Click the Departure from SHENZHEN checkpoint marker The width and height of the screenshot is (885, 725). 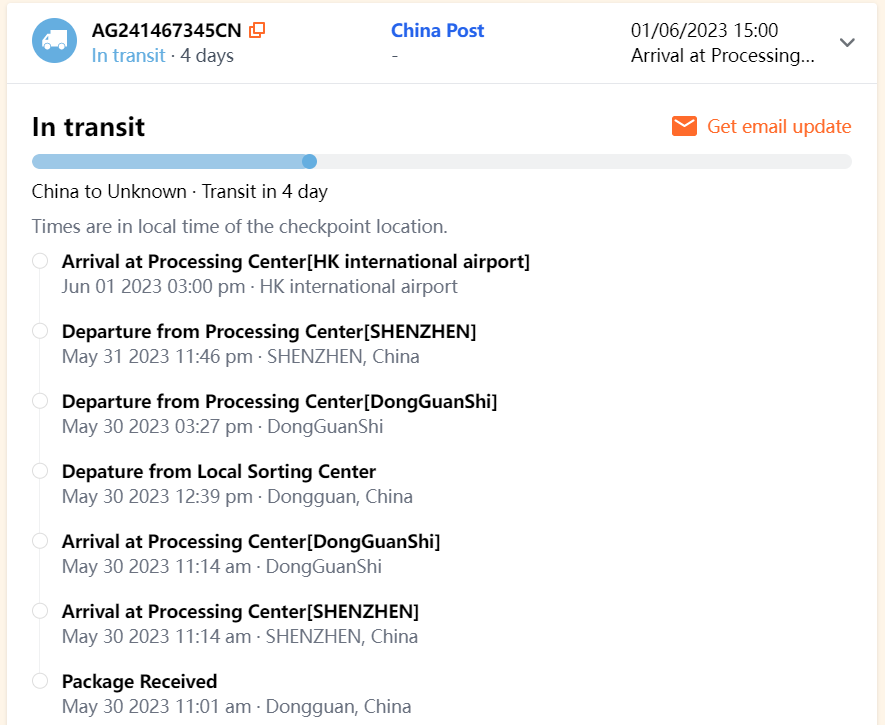click(x=40, y=331)
